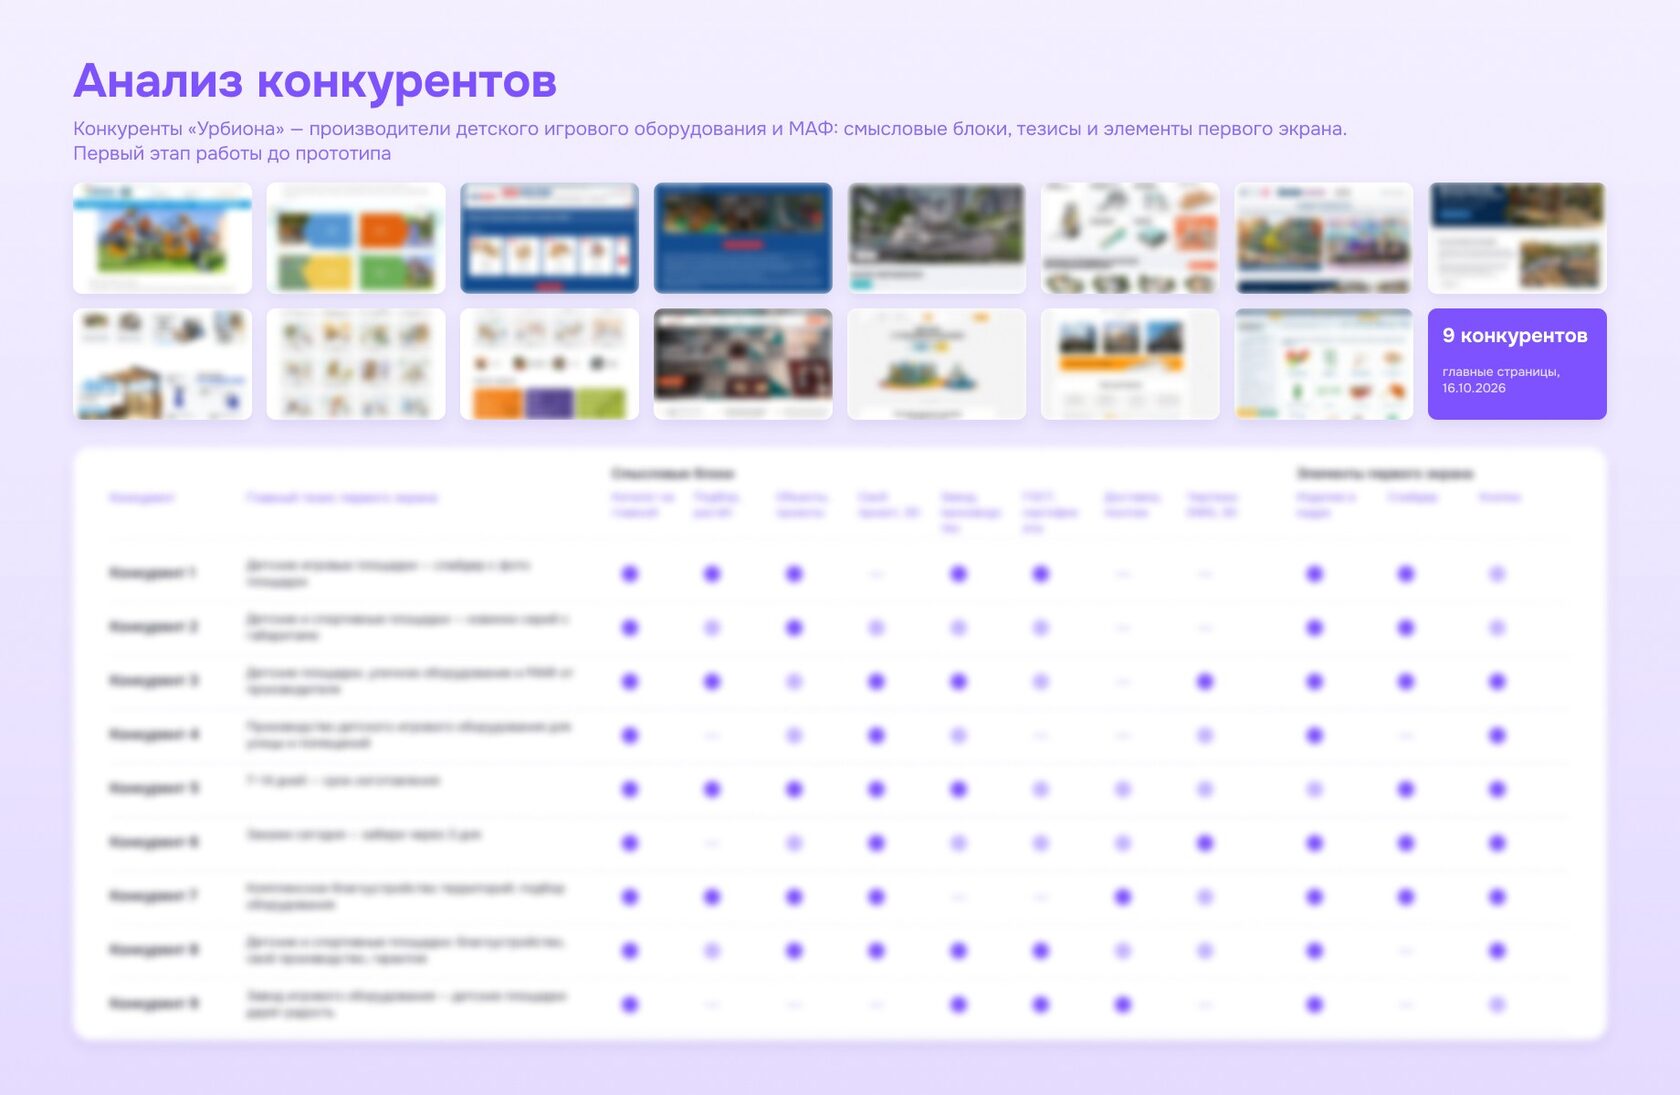Click the «Главный тезис первого экрана» column header

[x=342, y=497]
